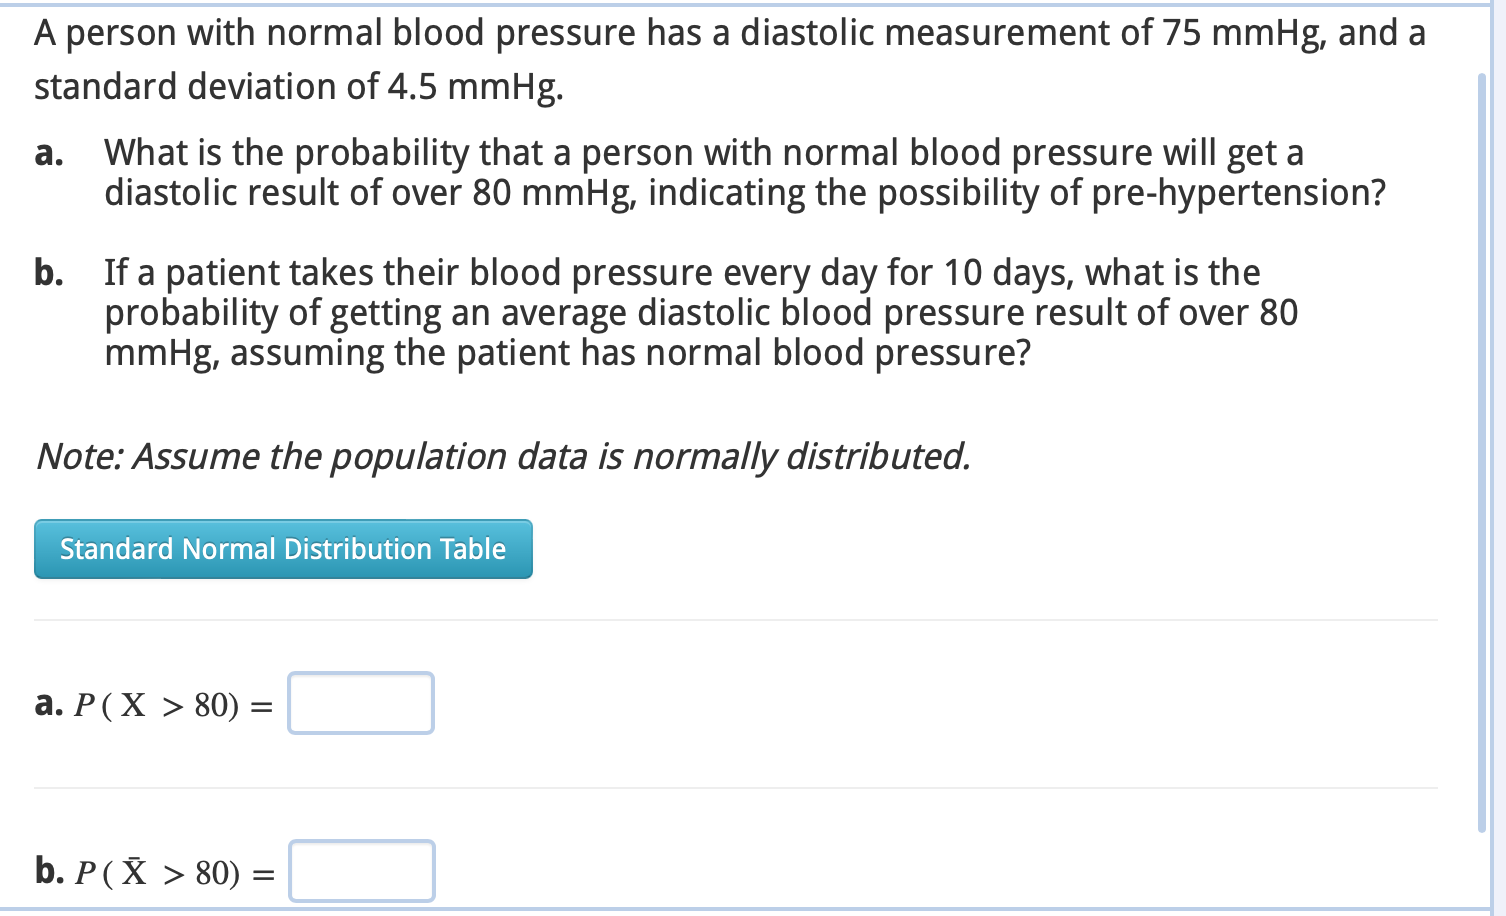Click the word 'Note:' in the italic line

click(x=80, y=456)
